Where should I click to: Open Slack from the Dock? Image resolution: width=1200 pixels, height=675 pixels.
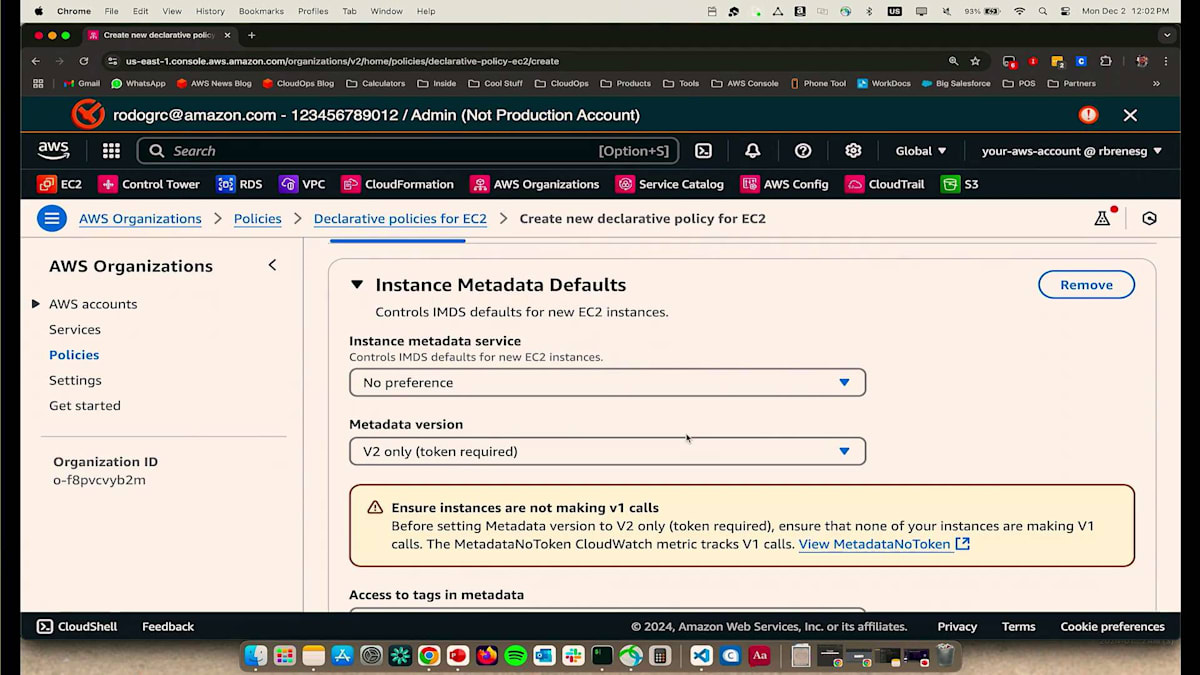pos(573,656)
